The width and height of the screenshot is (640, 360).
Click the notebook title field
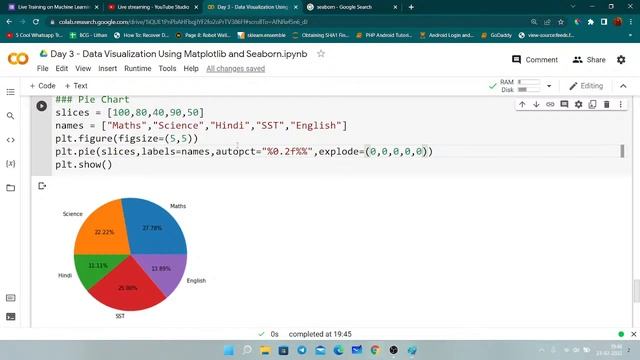coord(178,54)
